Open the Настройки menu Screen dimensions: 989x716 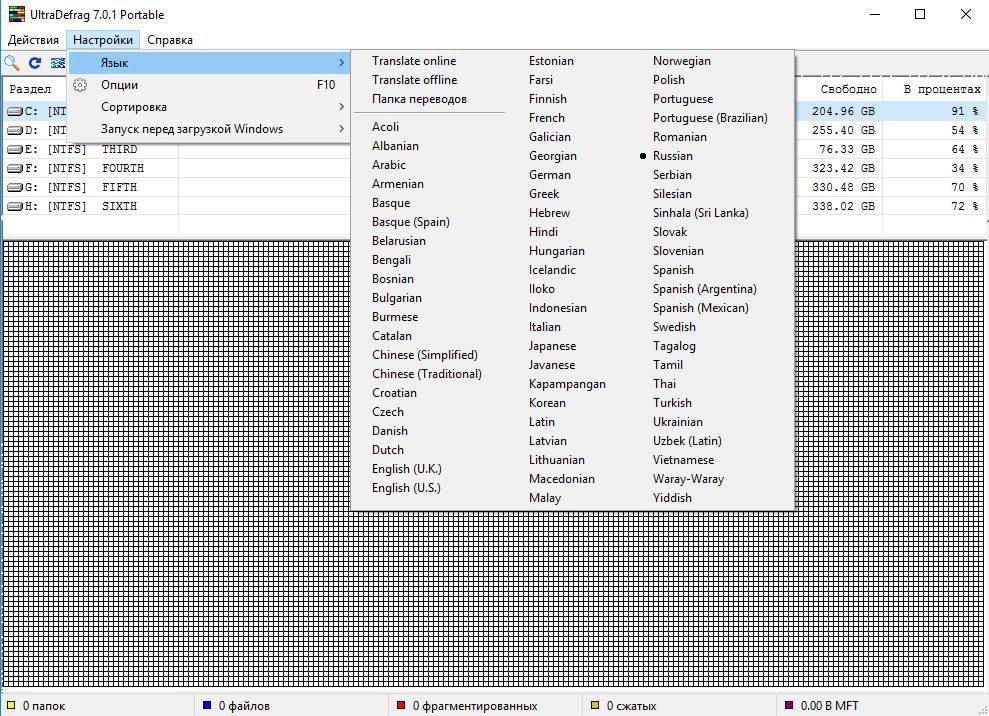tap(103, 40)
